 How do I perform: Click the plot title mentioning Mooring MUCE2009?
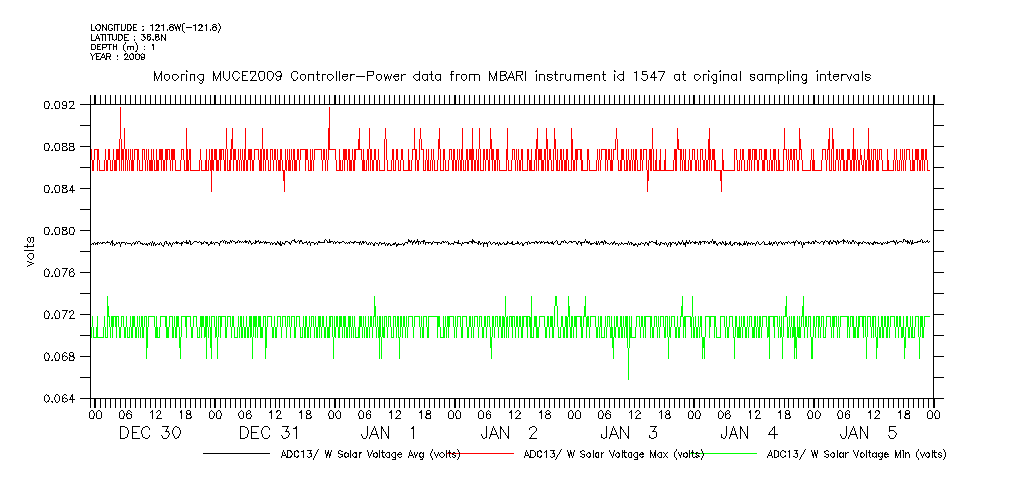tap(511, 76)
